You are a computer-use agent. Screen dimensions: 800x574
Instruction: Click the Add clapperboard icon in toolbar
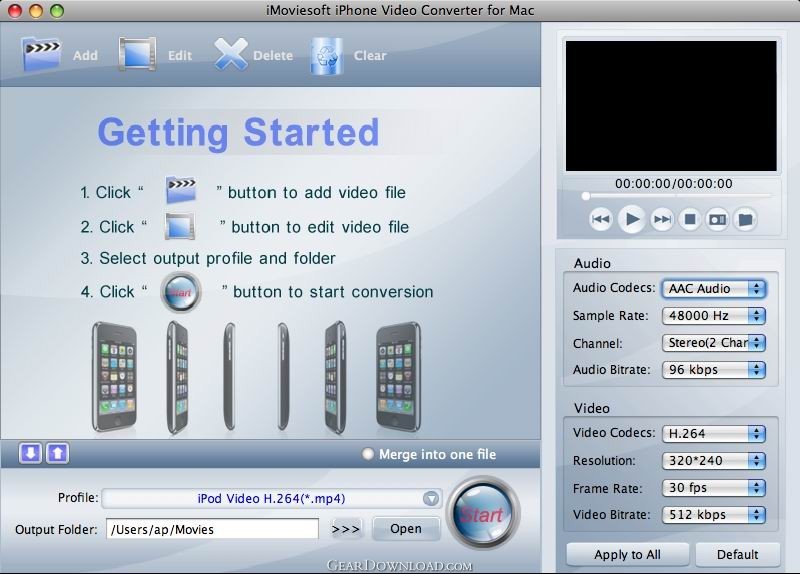point(41,53)
